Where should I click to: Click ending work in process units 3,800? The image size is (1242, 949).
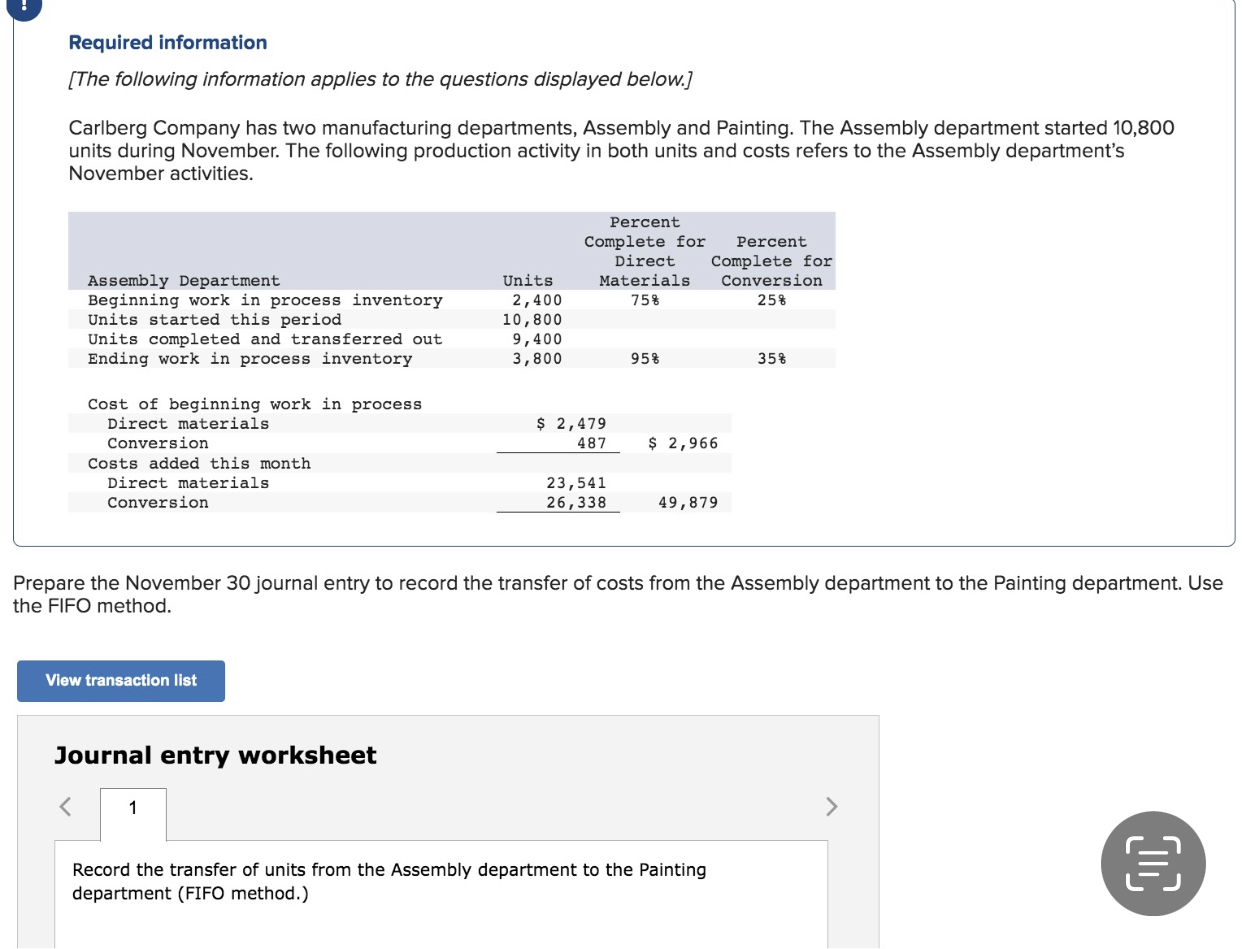537,359
